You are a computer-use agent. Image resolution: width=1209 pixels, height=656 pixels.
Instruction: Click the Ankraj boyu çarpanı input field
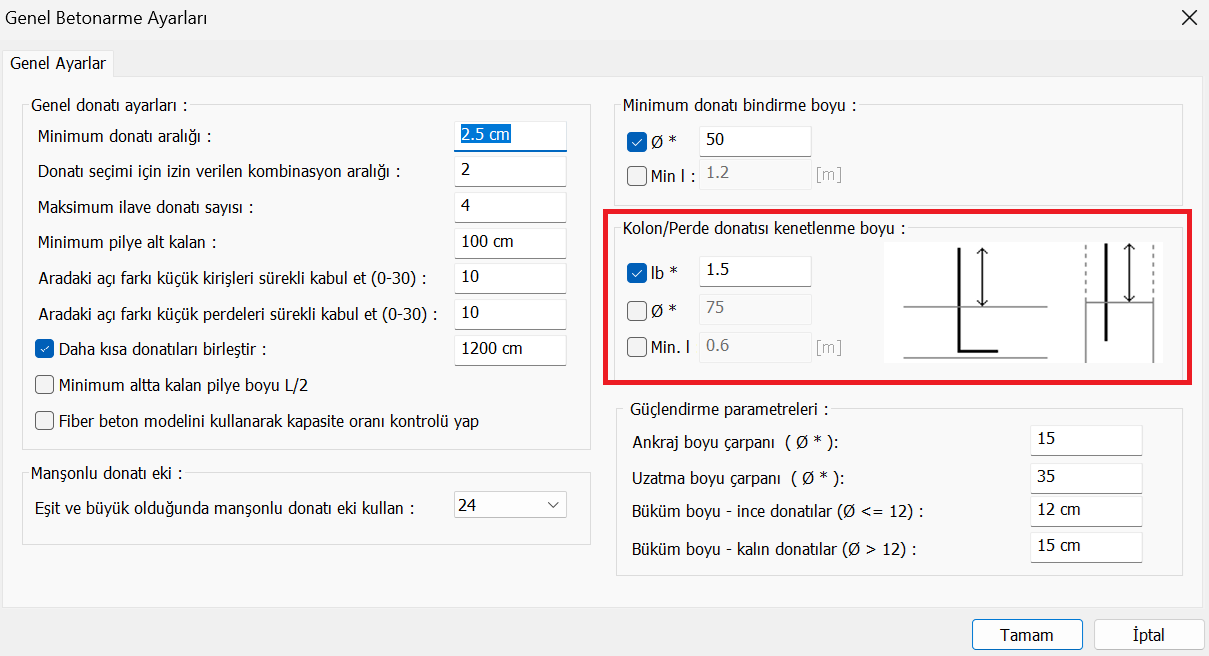(x=1085, y=439)
